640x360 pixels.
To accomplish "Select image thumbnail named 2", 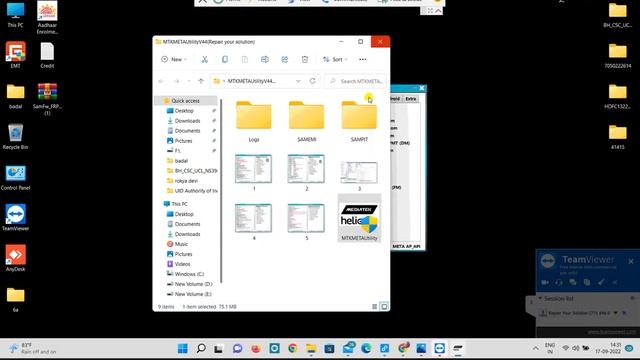I will point(306,172).
